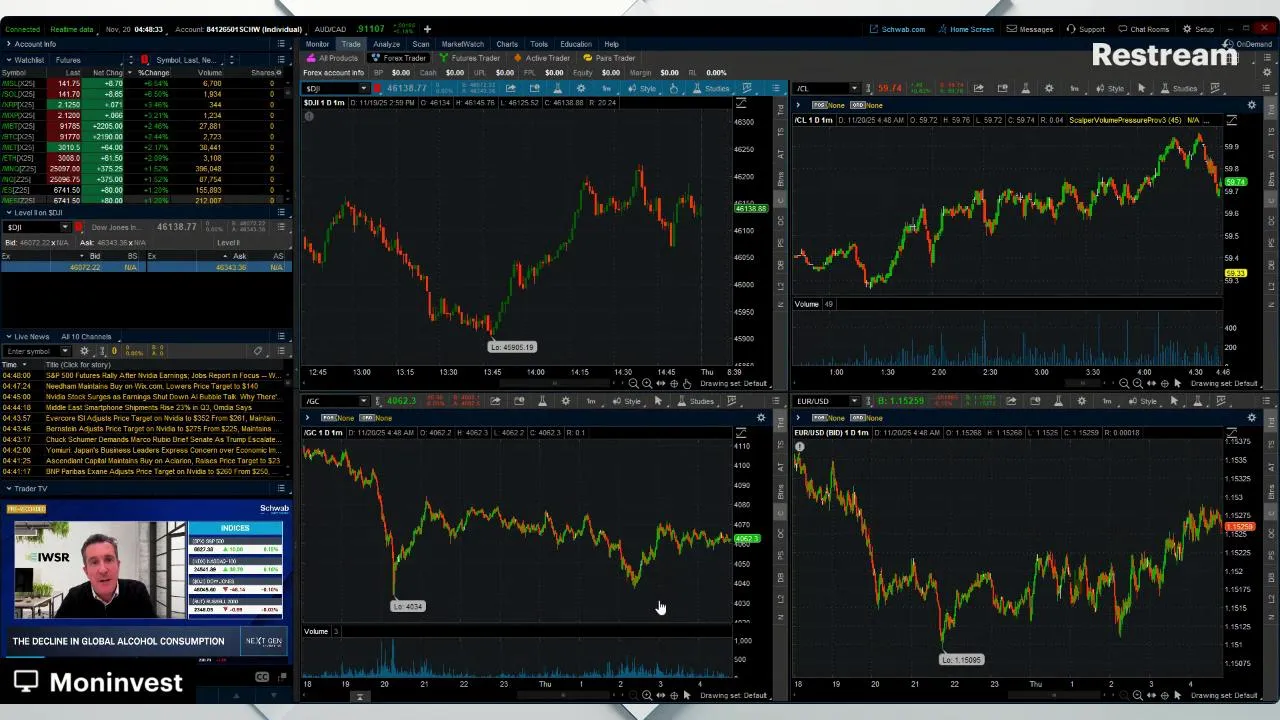Open the /CL chart Studies menu
1280x720 pixels.
click(x=1179, y=89)
